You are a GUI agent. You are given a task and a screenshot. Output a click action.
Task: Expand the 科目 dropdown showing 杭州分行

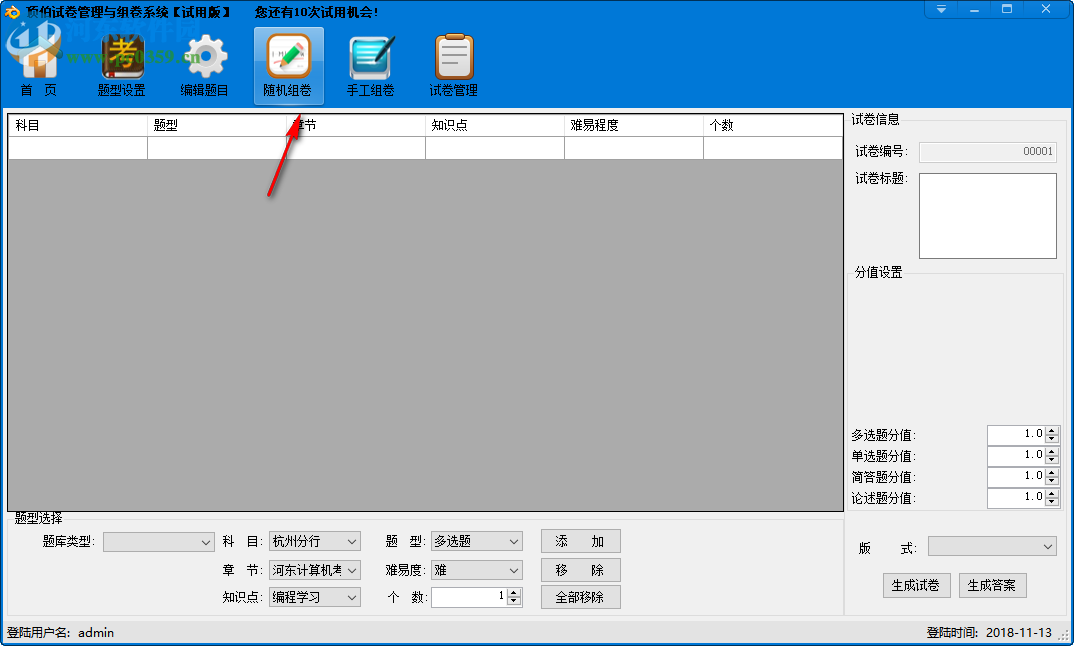314,541
